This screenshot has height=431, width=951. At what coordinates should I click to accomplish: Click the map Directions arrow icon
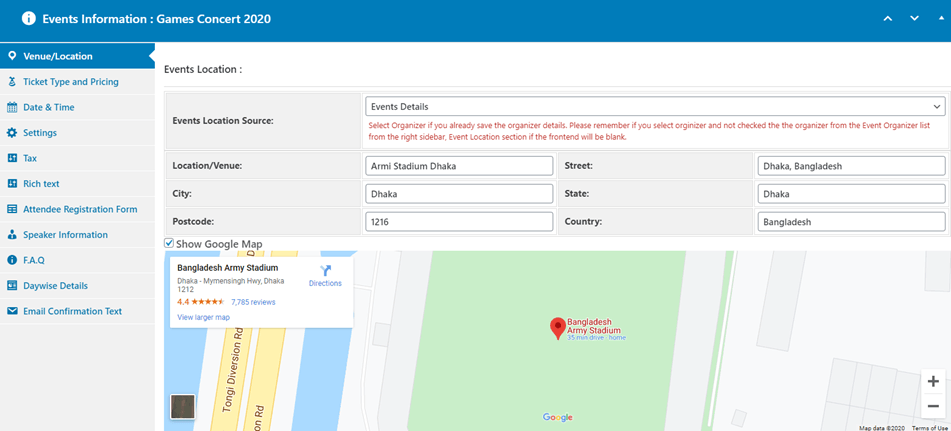(x=325, y=271)
